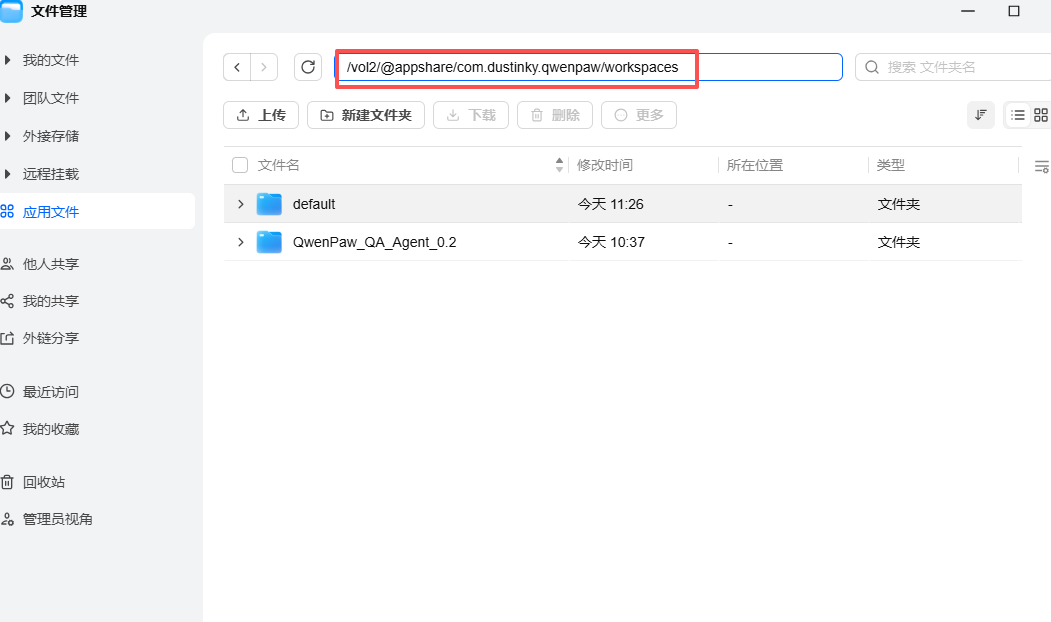Click the path address field

pos(588,67)
